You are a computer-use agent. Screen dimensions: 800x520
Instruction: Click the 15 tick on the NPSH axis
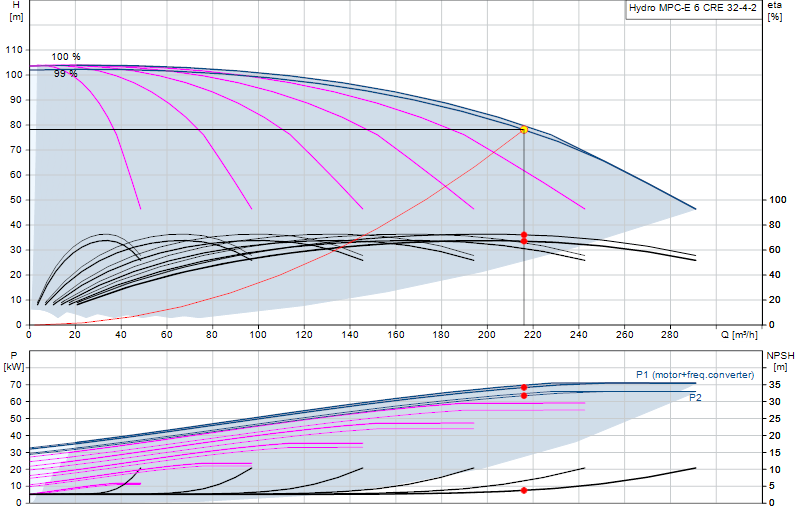tap(775, 453)
